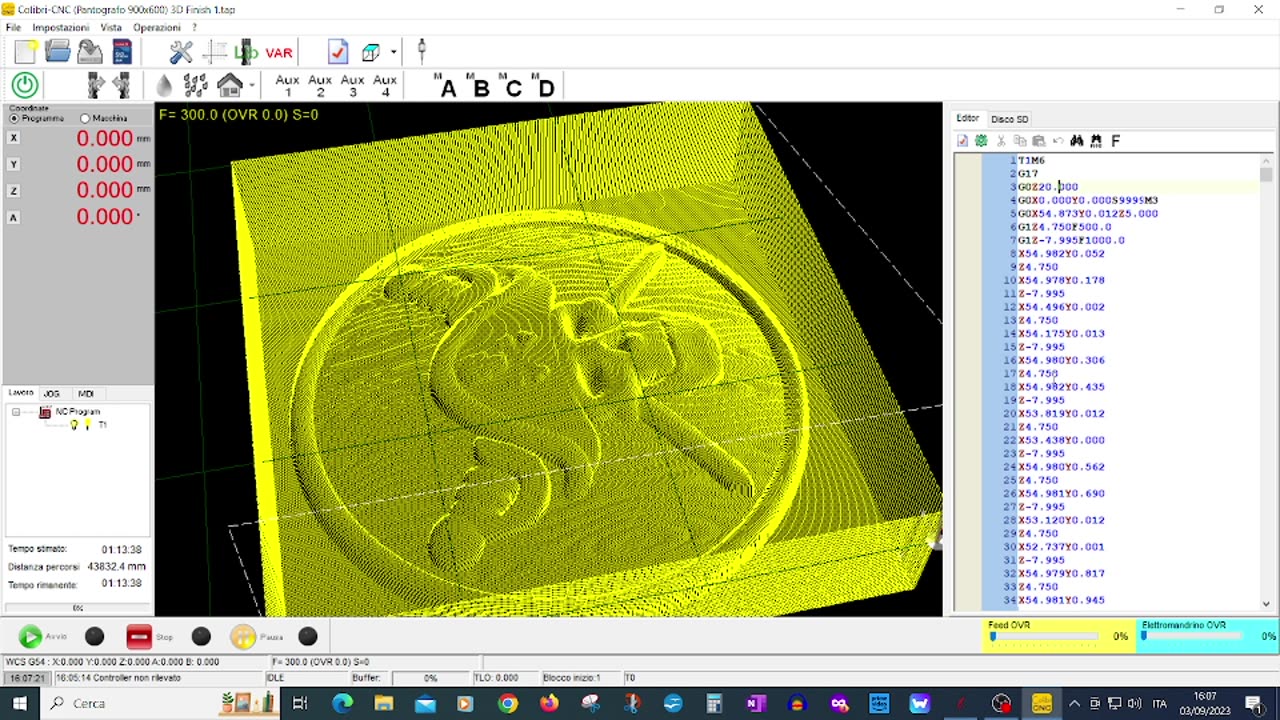Click the A axis label button

[x=14, y=216]
